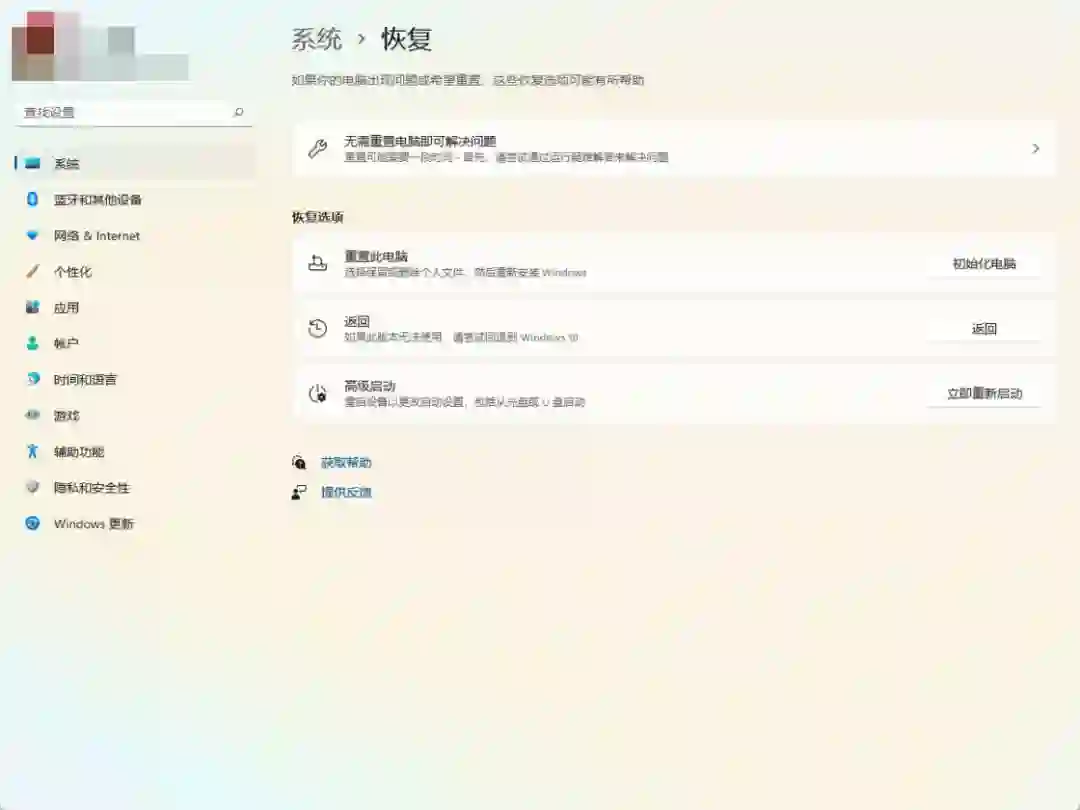Open 帐户 settings
This screenshot has width=1080, height=810.
click(x=134, y=343)
